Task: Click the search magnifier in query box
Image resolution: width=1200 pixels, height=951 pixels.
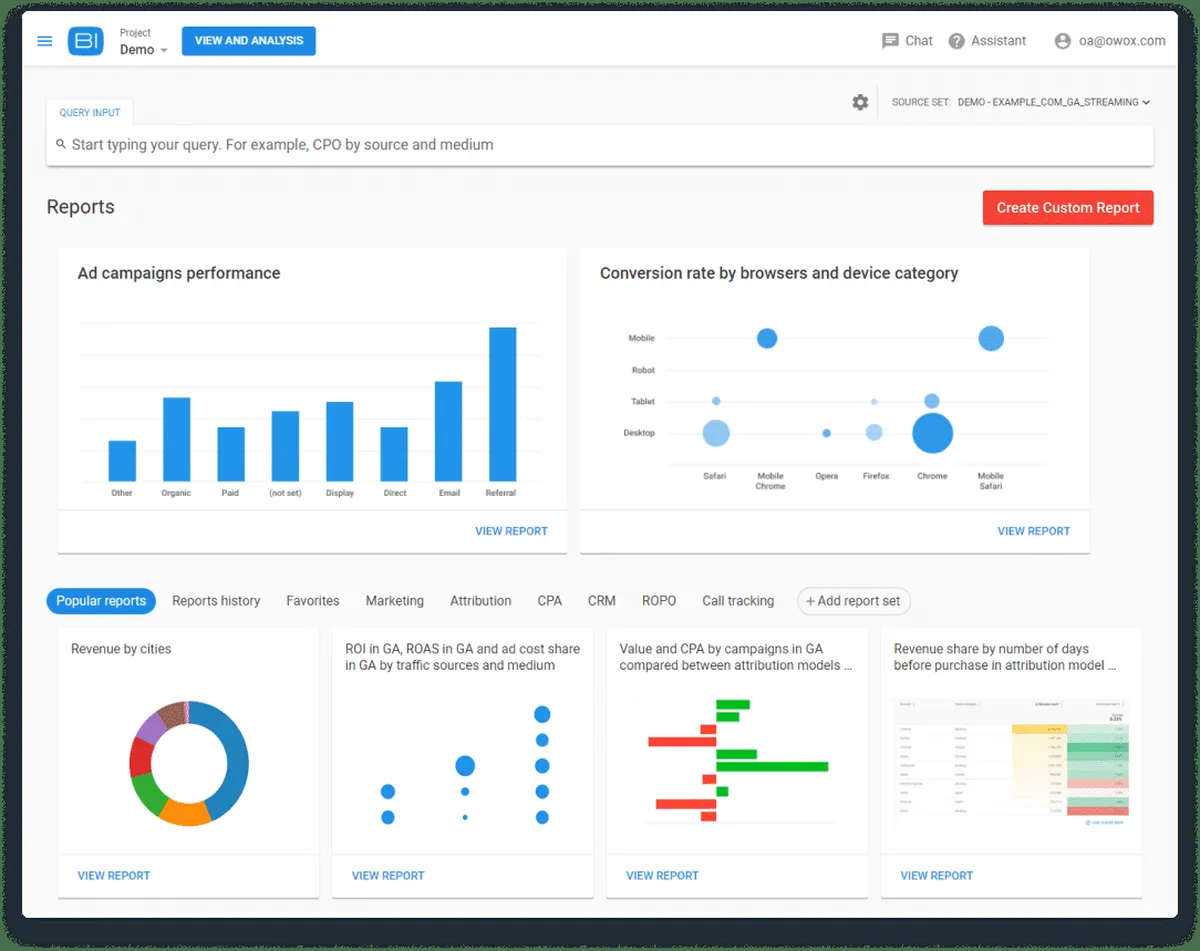Action: coord(61,144)
